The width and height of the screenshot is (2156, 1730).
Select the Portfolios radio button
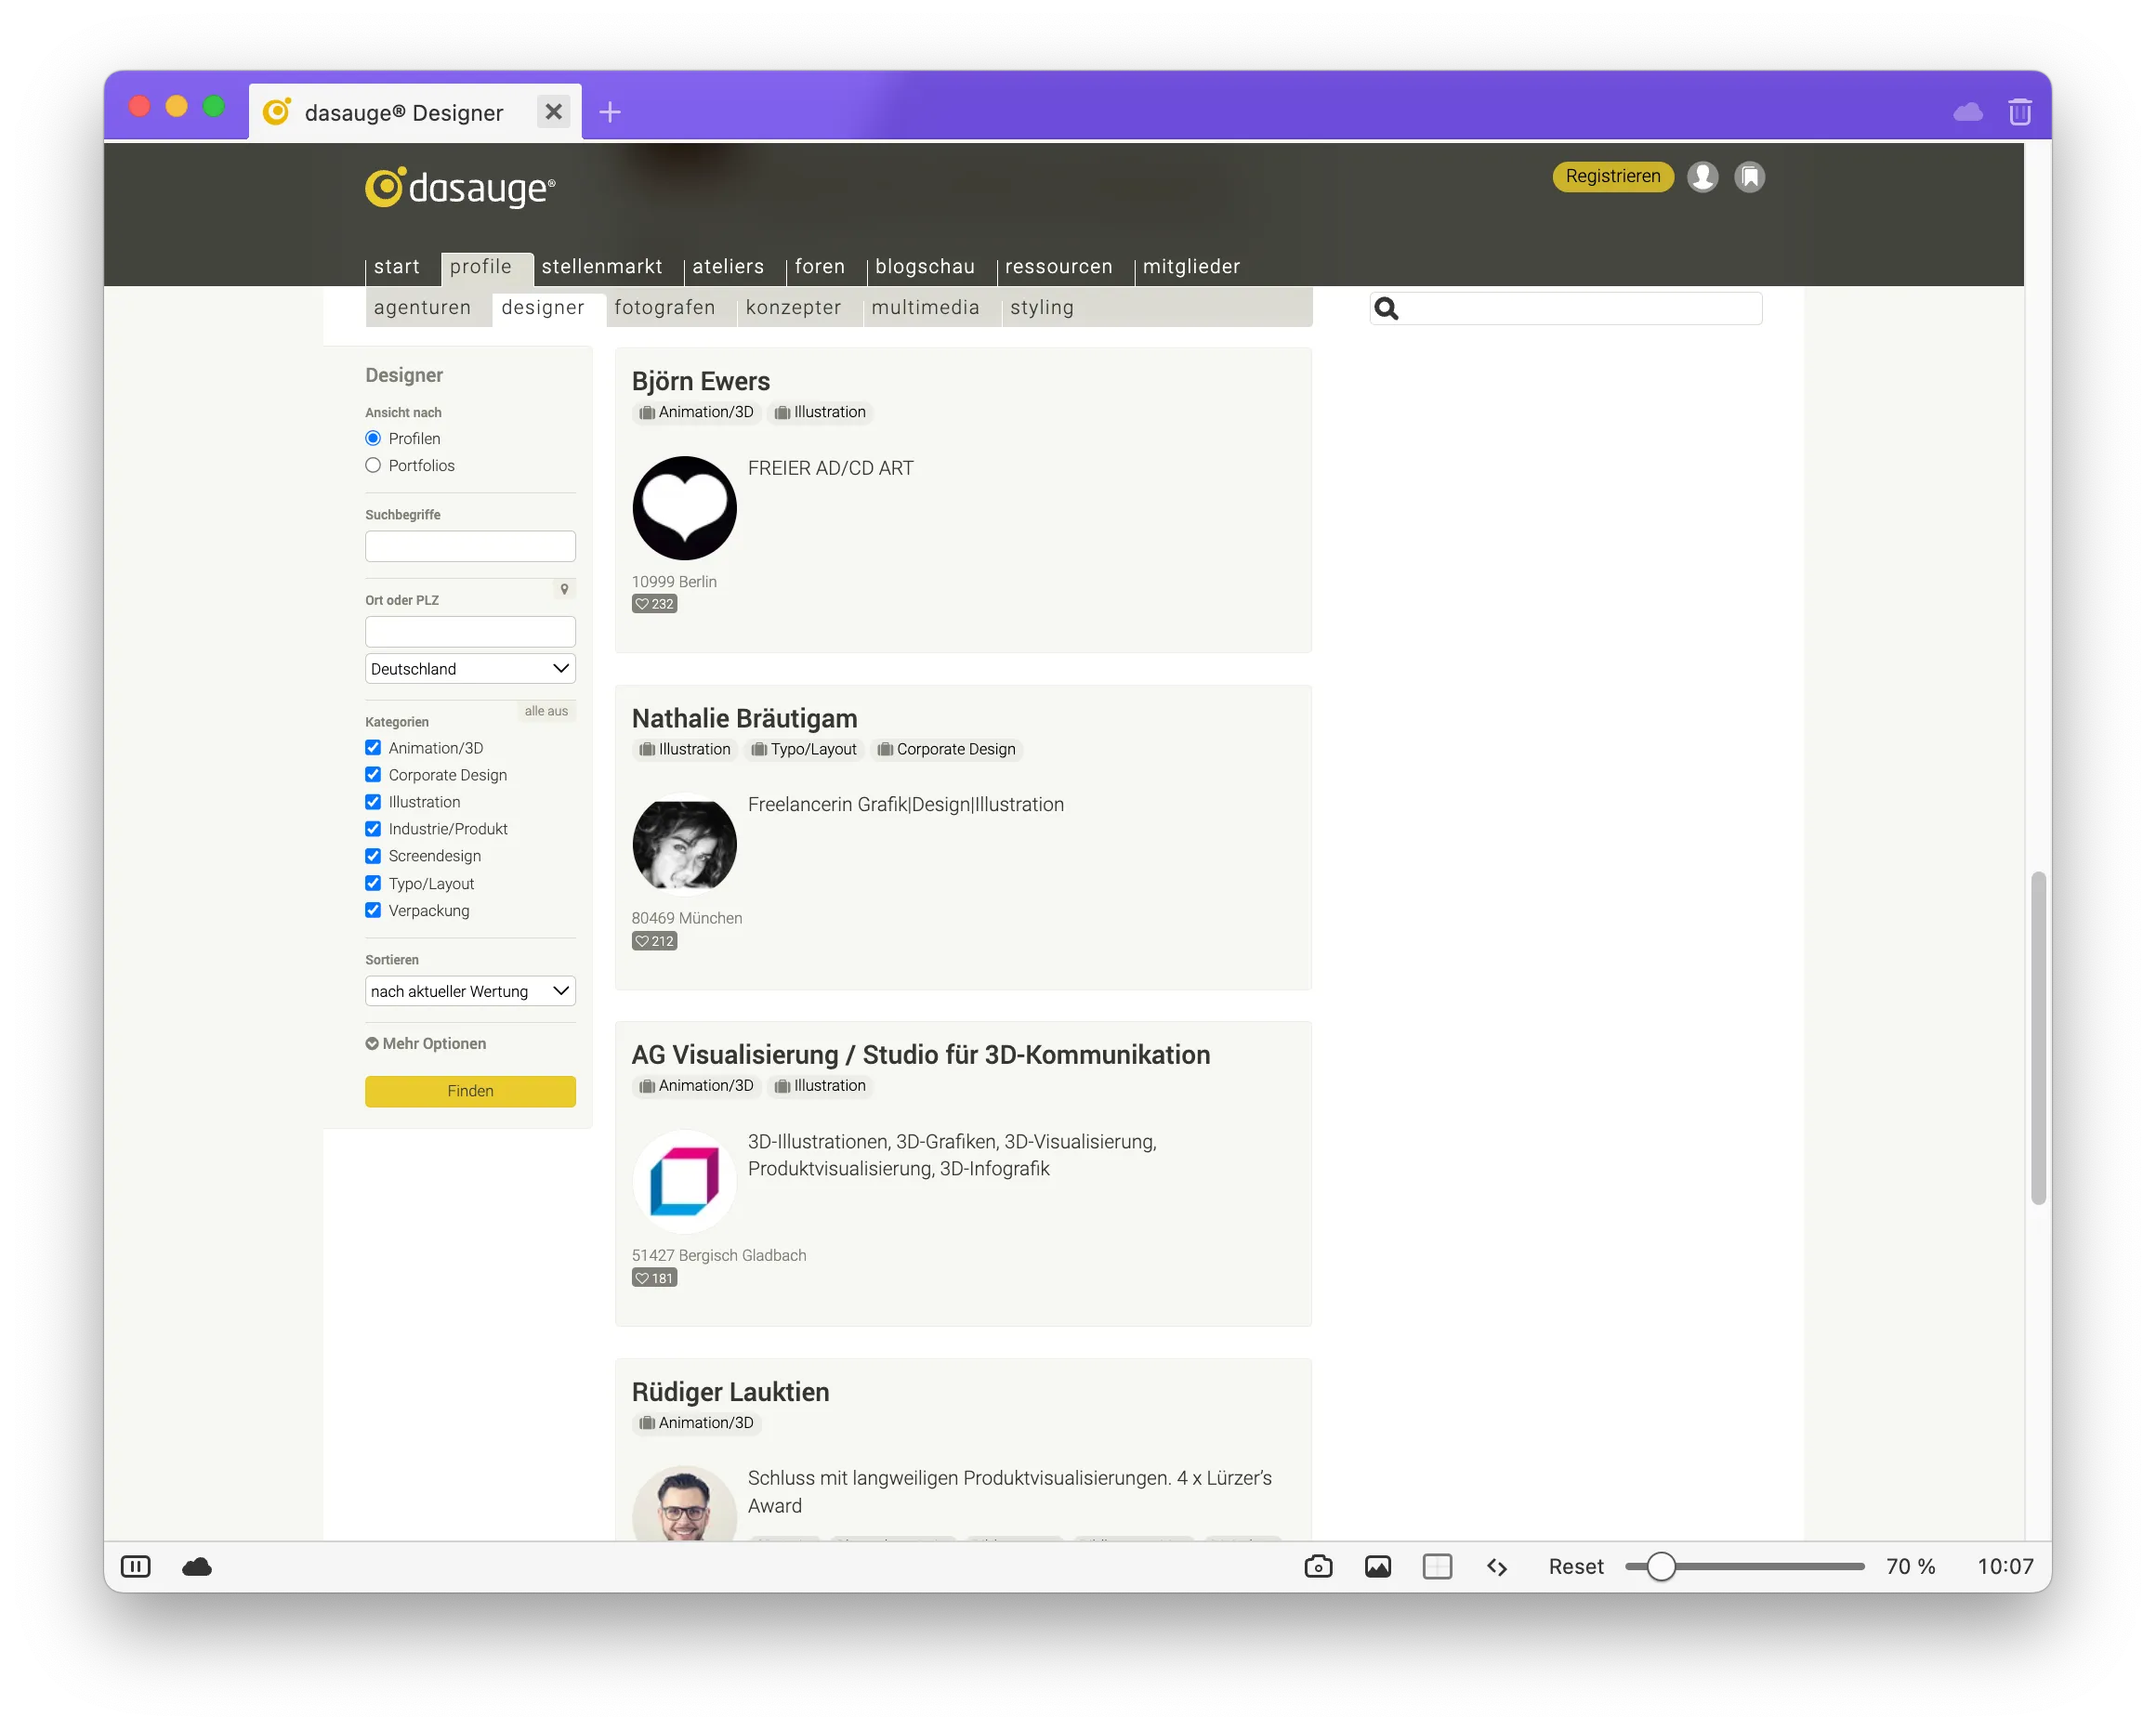(373, 465)
